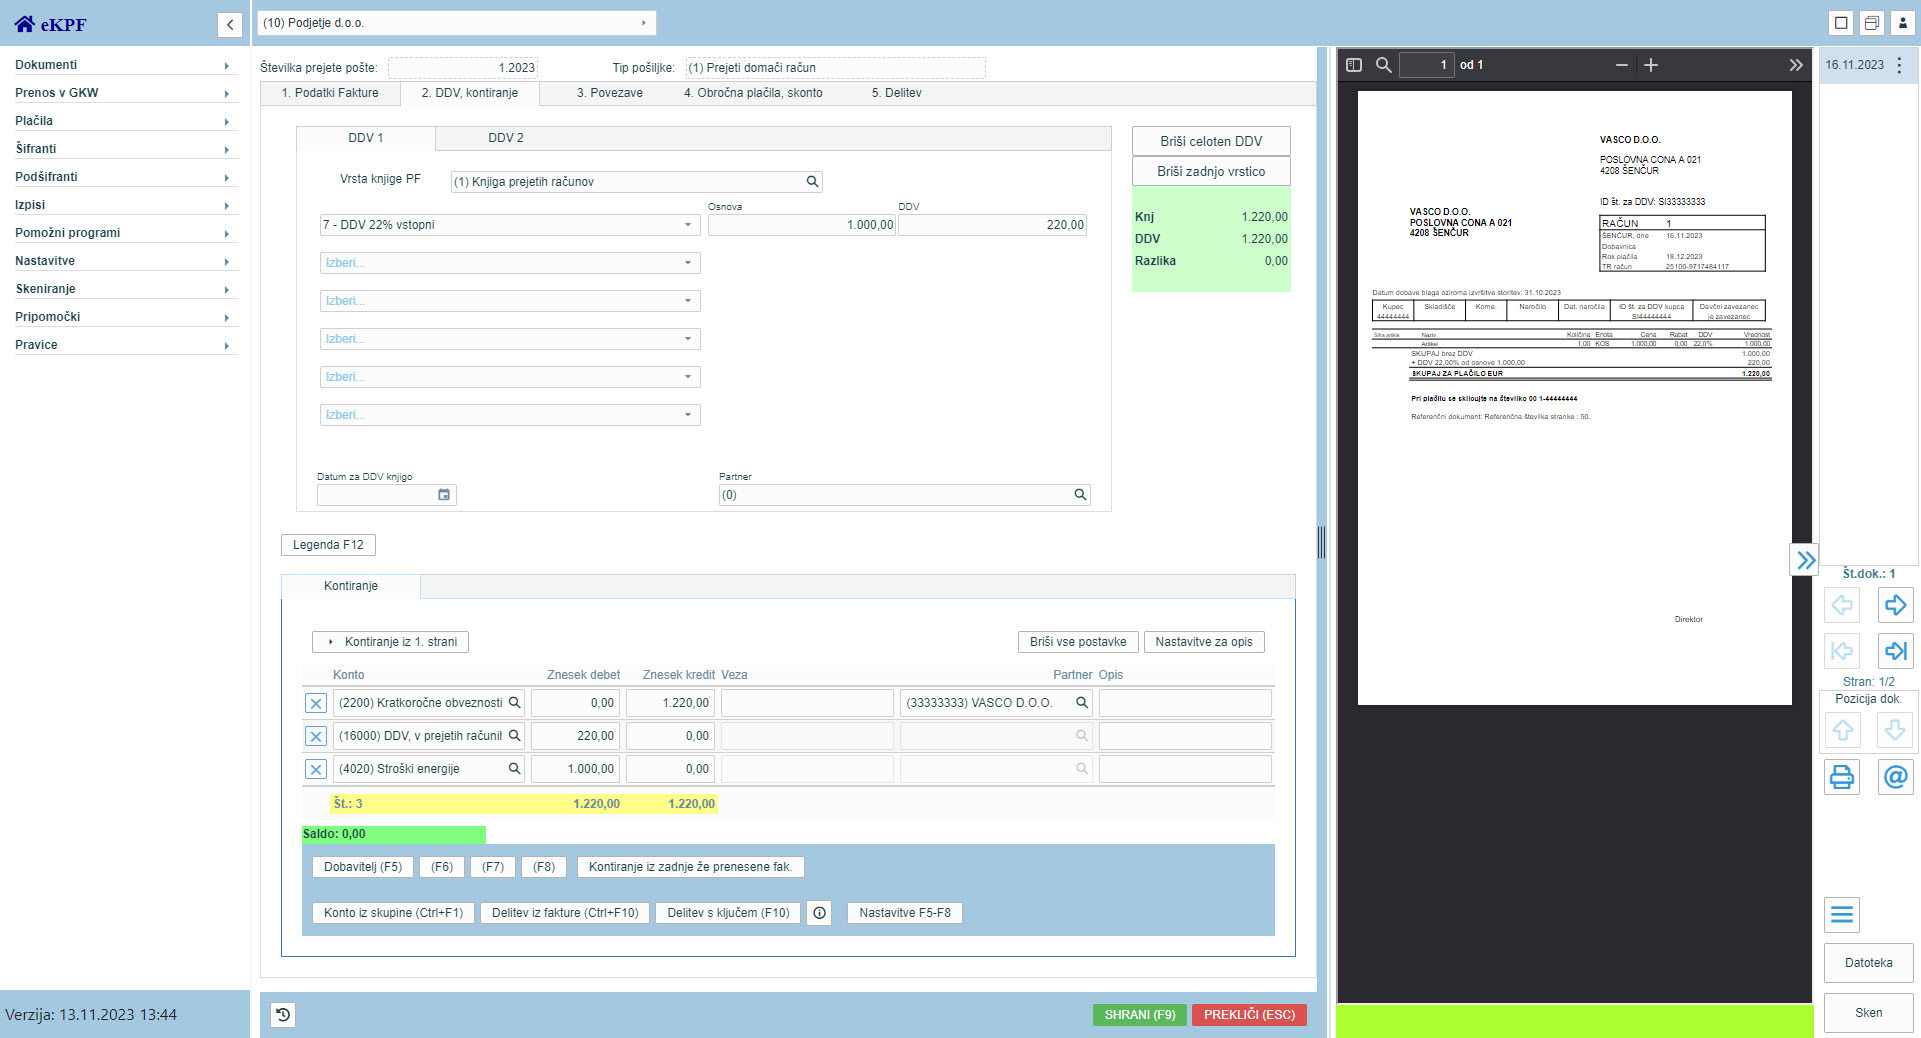Open the 7 - DDV 22% vstopni dropdown

coord(508,225)
